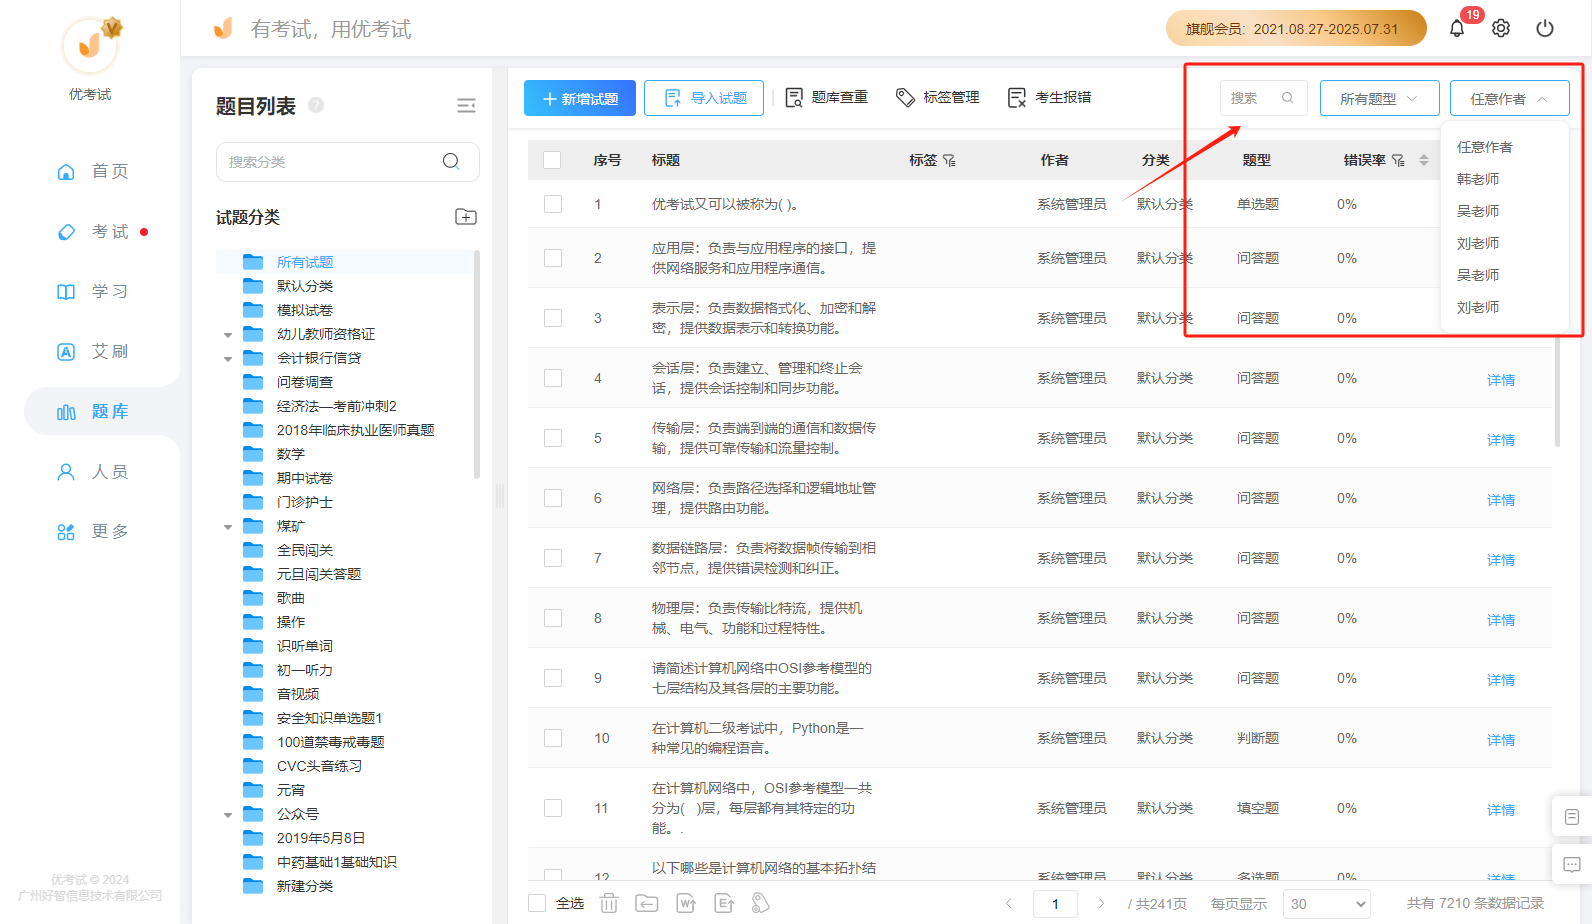The height and width of the screenshot is (924, 1592).
Task: Toggle the category panel collapse icon
Action: 466,106
